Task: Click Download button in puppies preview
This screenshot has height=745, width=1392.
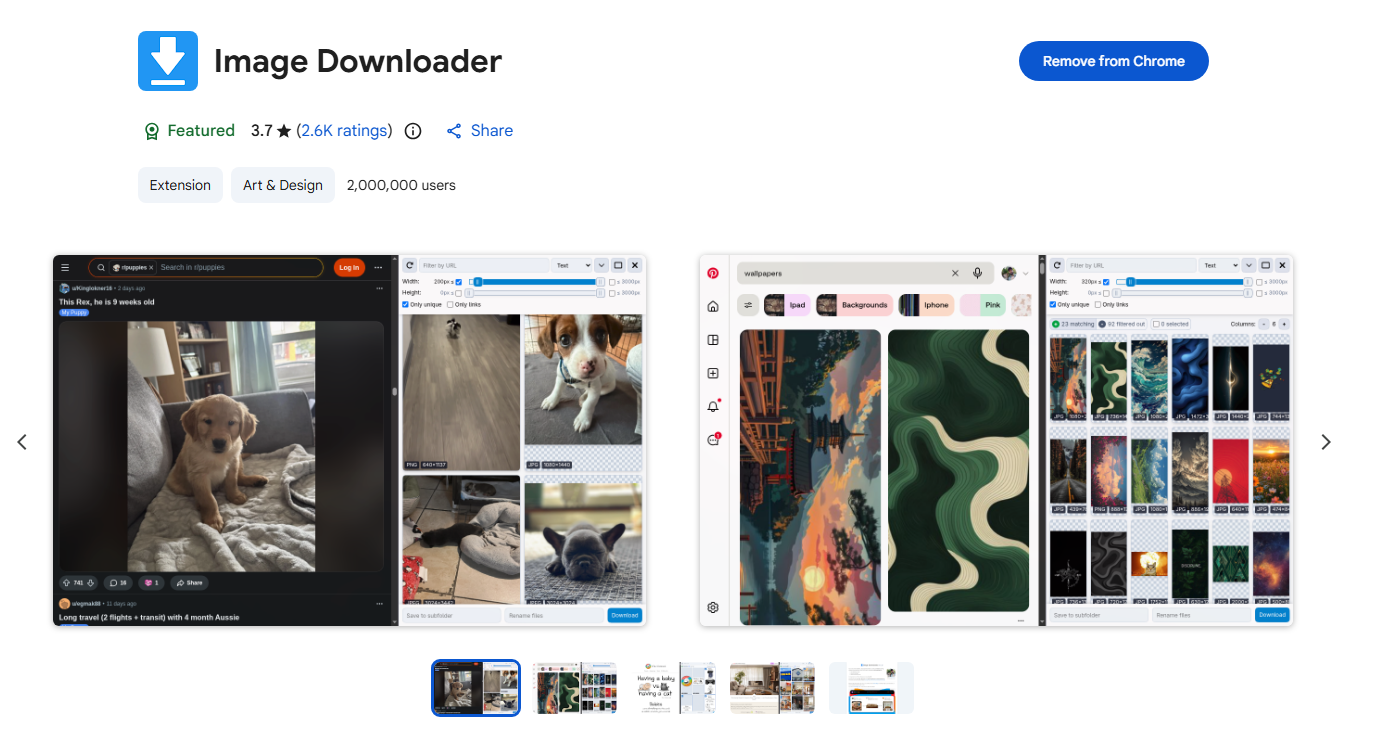Action: [625, 615]
